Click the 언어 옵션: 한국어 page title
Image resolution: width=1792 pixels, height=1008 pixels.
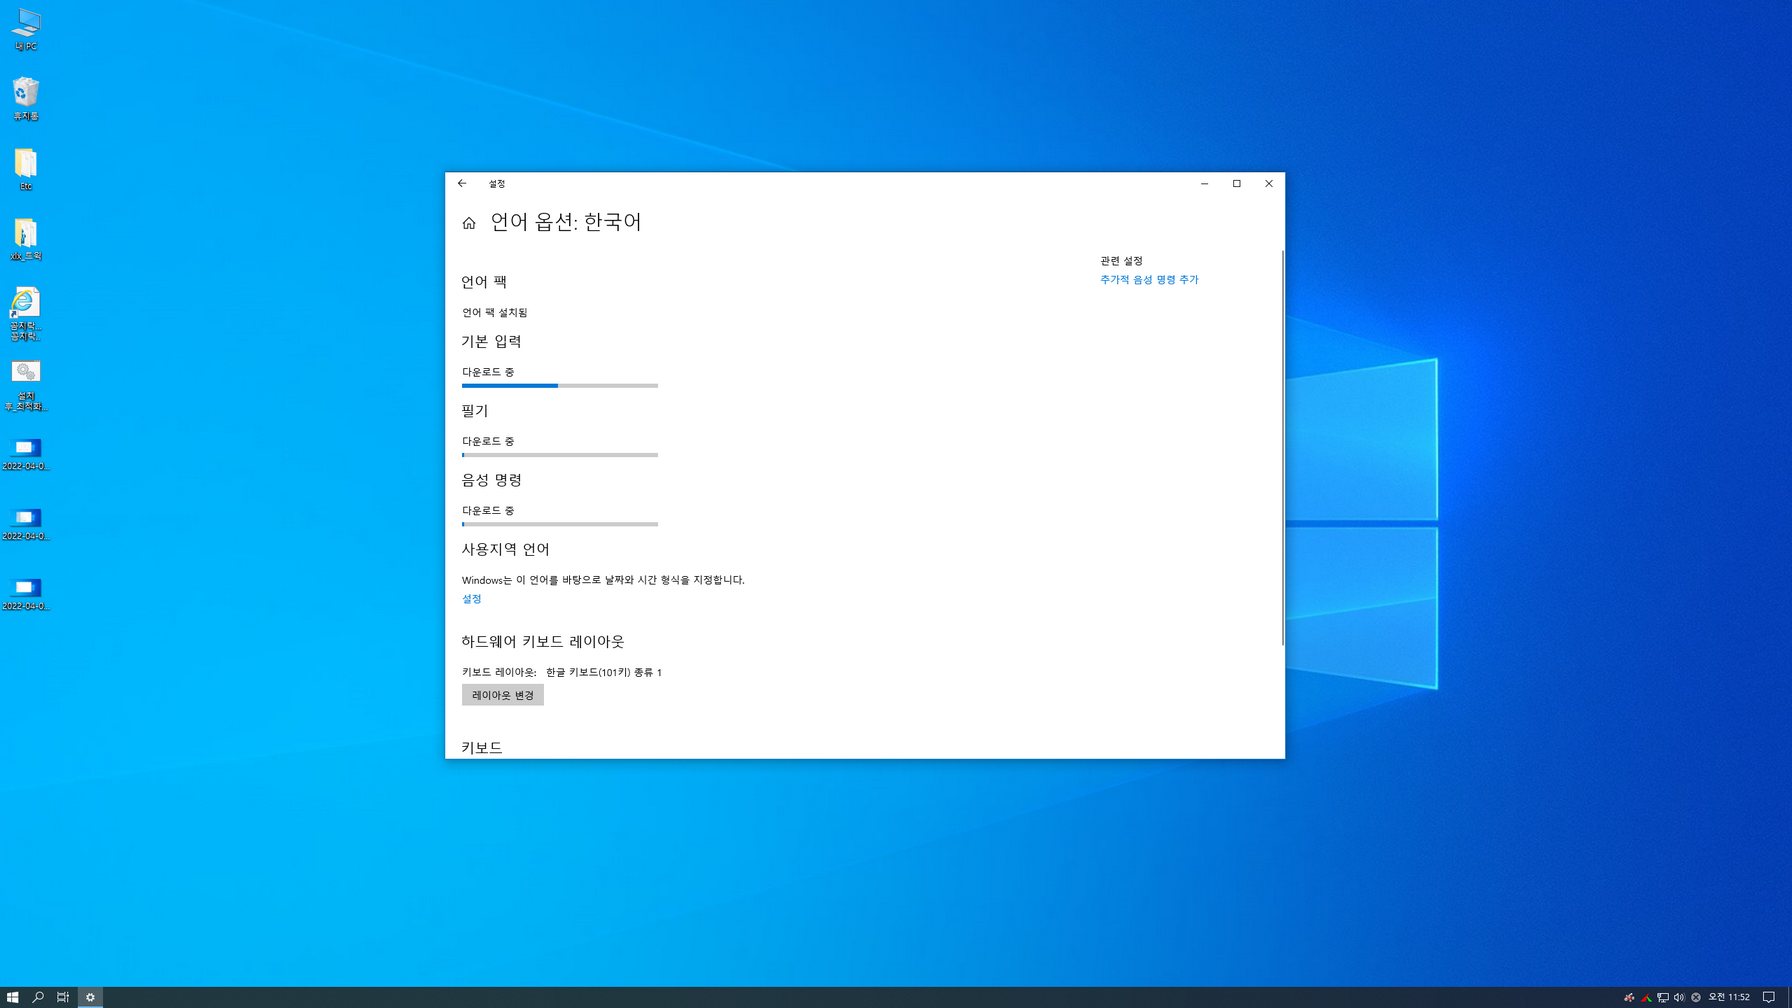click(x=566, y=222)
